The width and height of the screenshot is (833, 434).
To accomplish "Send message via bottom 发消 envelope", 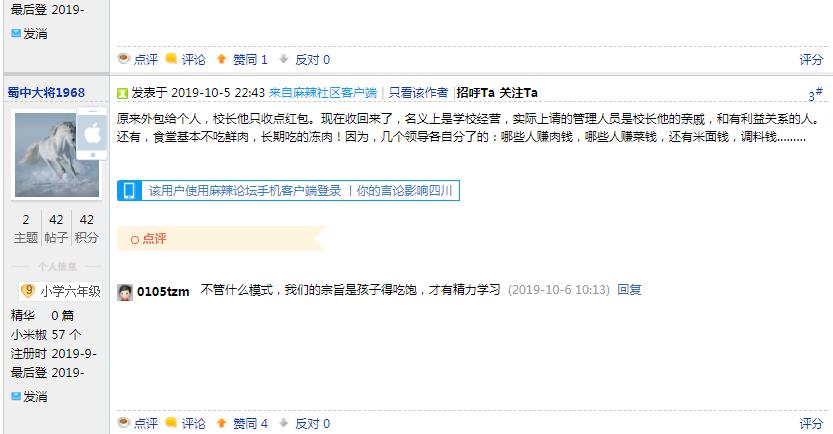I will (x=29, y=396).
